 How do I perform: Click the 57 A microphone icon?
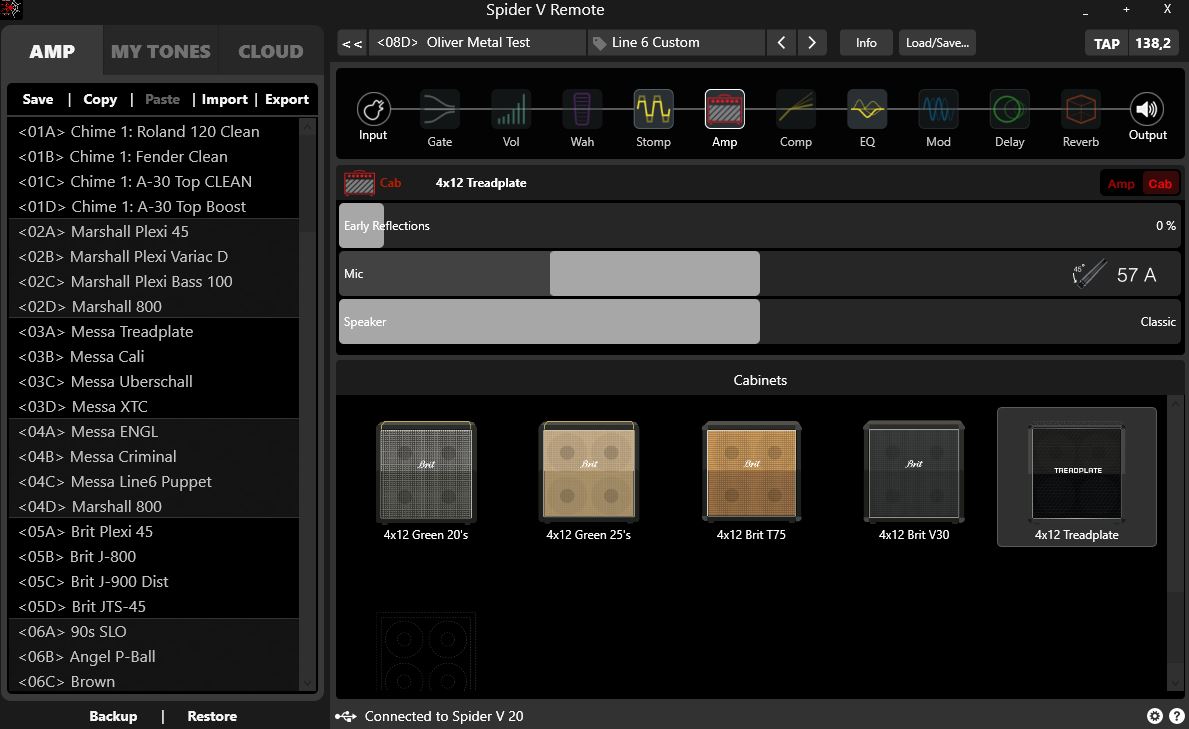[x=1089, y=274]
